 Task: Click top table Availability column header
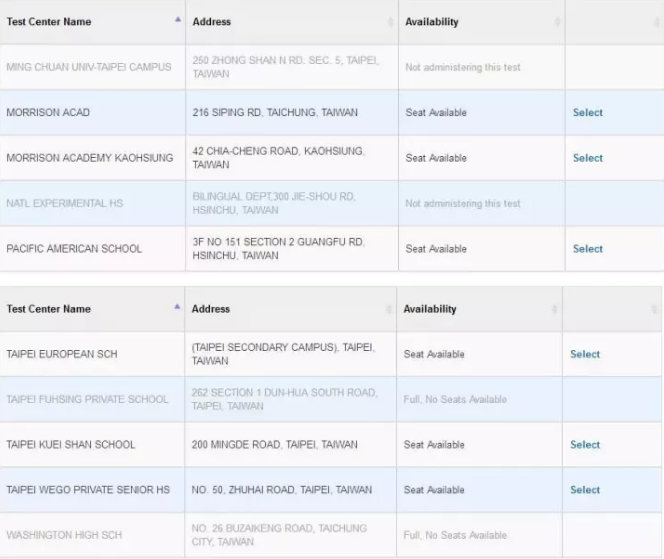(x=432, y=22)
